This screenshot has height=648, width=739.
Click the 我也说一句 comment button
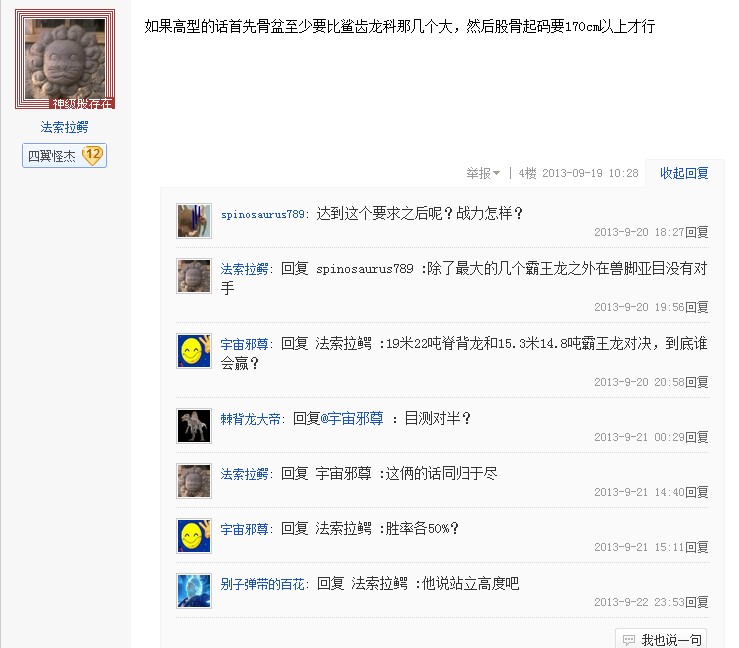pos(661,639)
